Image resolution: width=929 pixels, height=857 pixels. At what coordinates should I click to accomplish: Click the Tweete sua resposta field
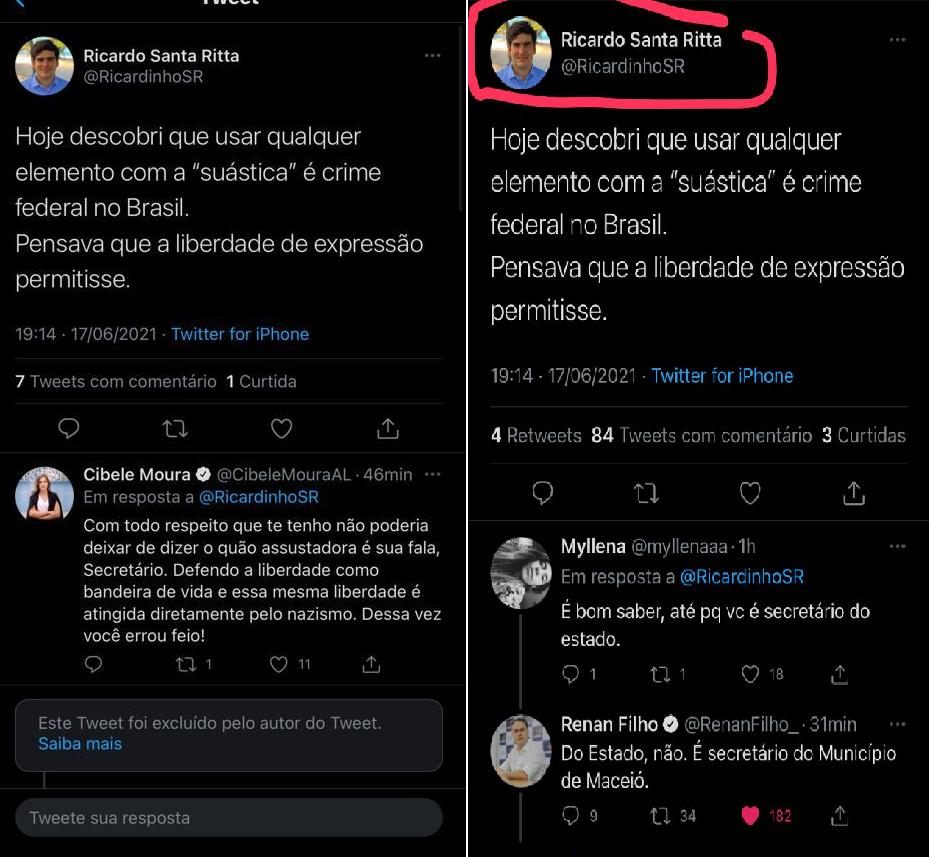coord(228,818)
